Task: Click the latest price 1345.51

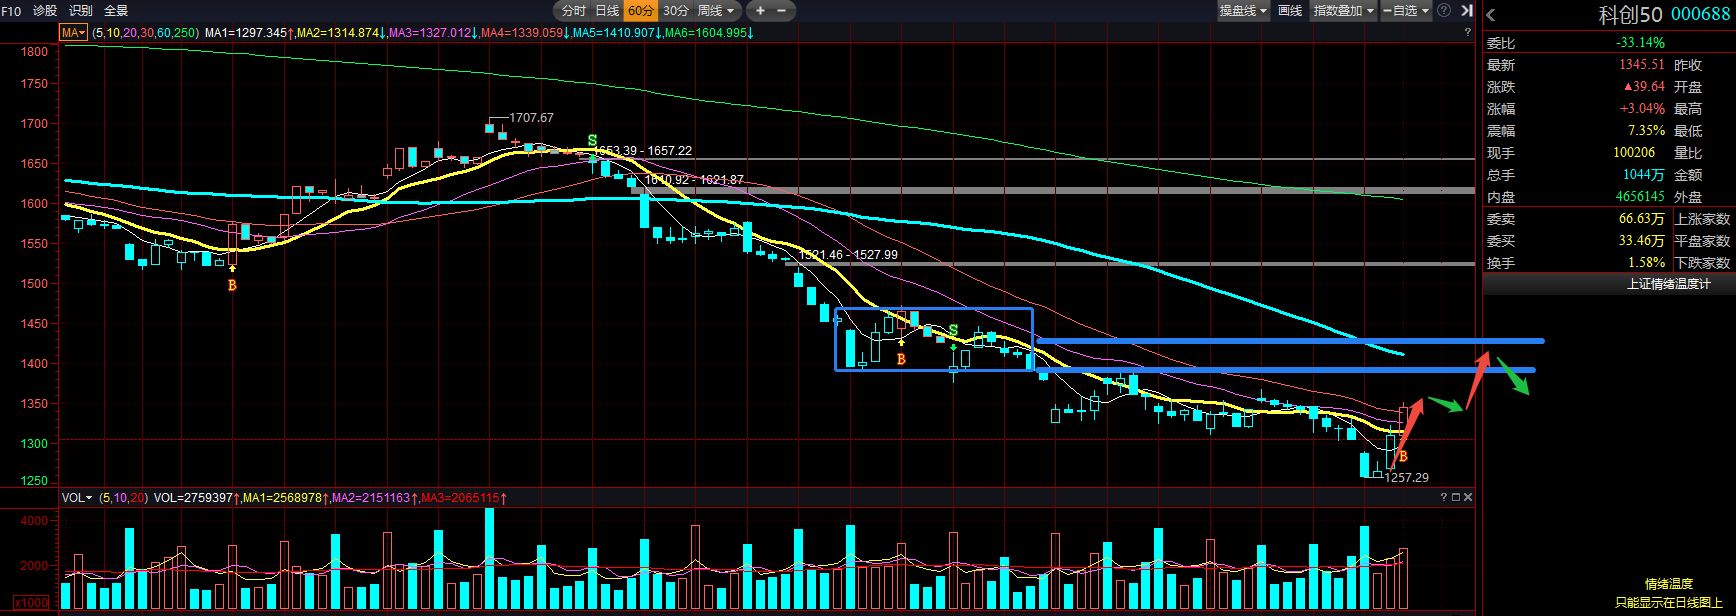Action: [1642, 65]
